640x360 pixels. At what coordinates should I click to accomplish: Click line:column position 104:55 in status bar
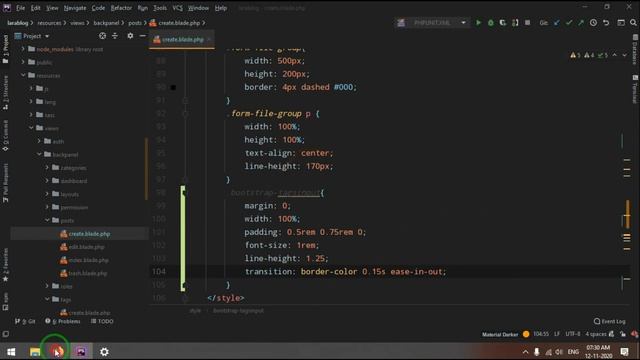point(541,334)
